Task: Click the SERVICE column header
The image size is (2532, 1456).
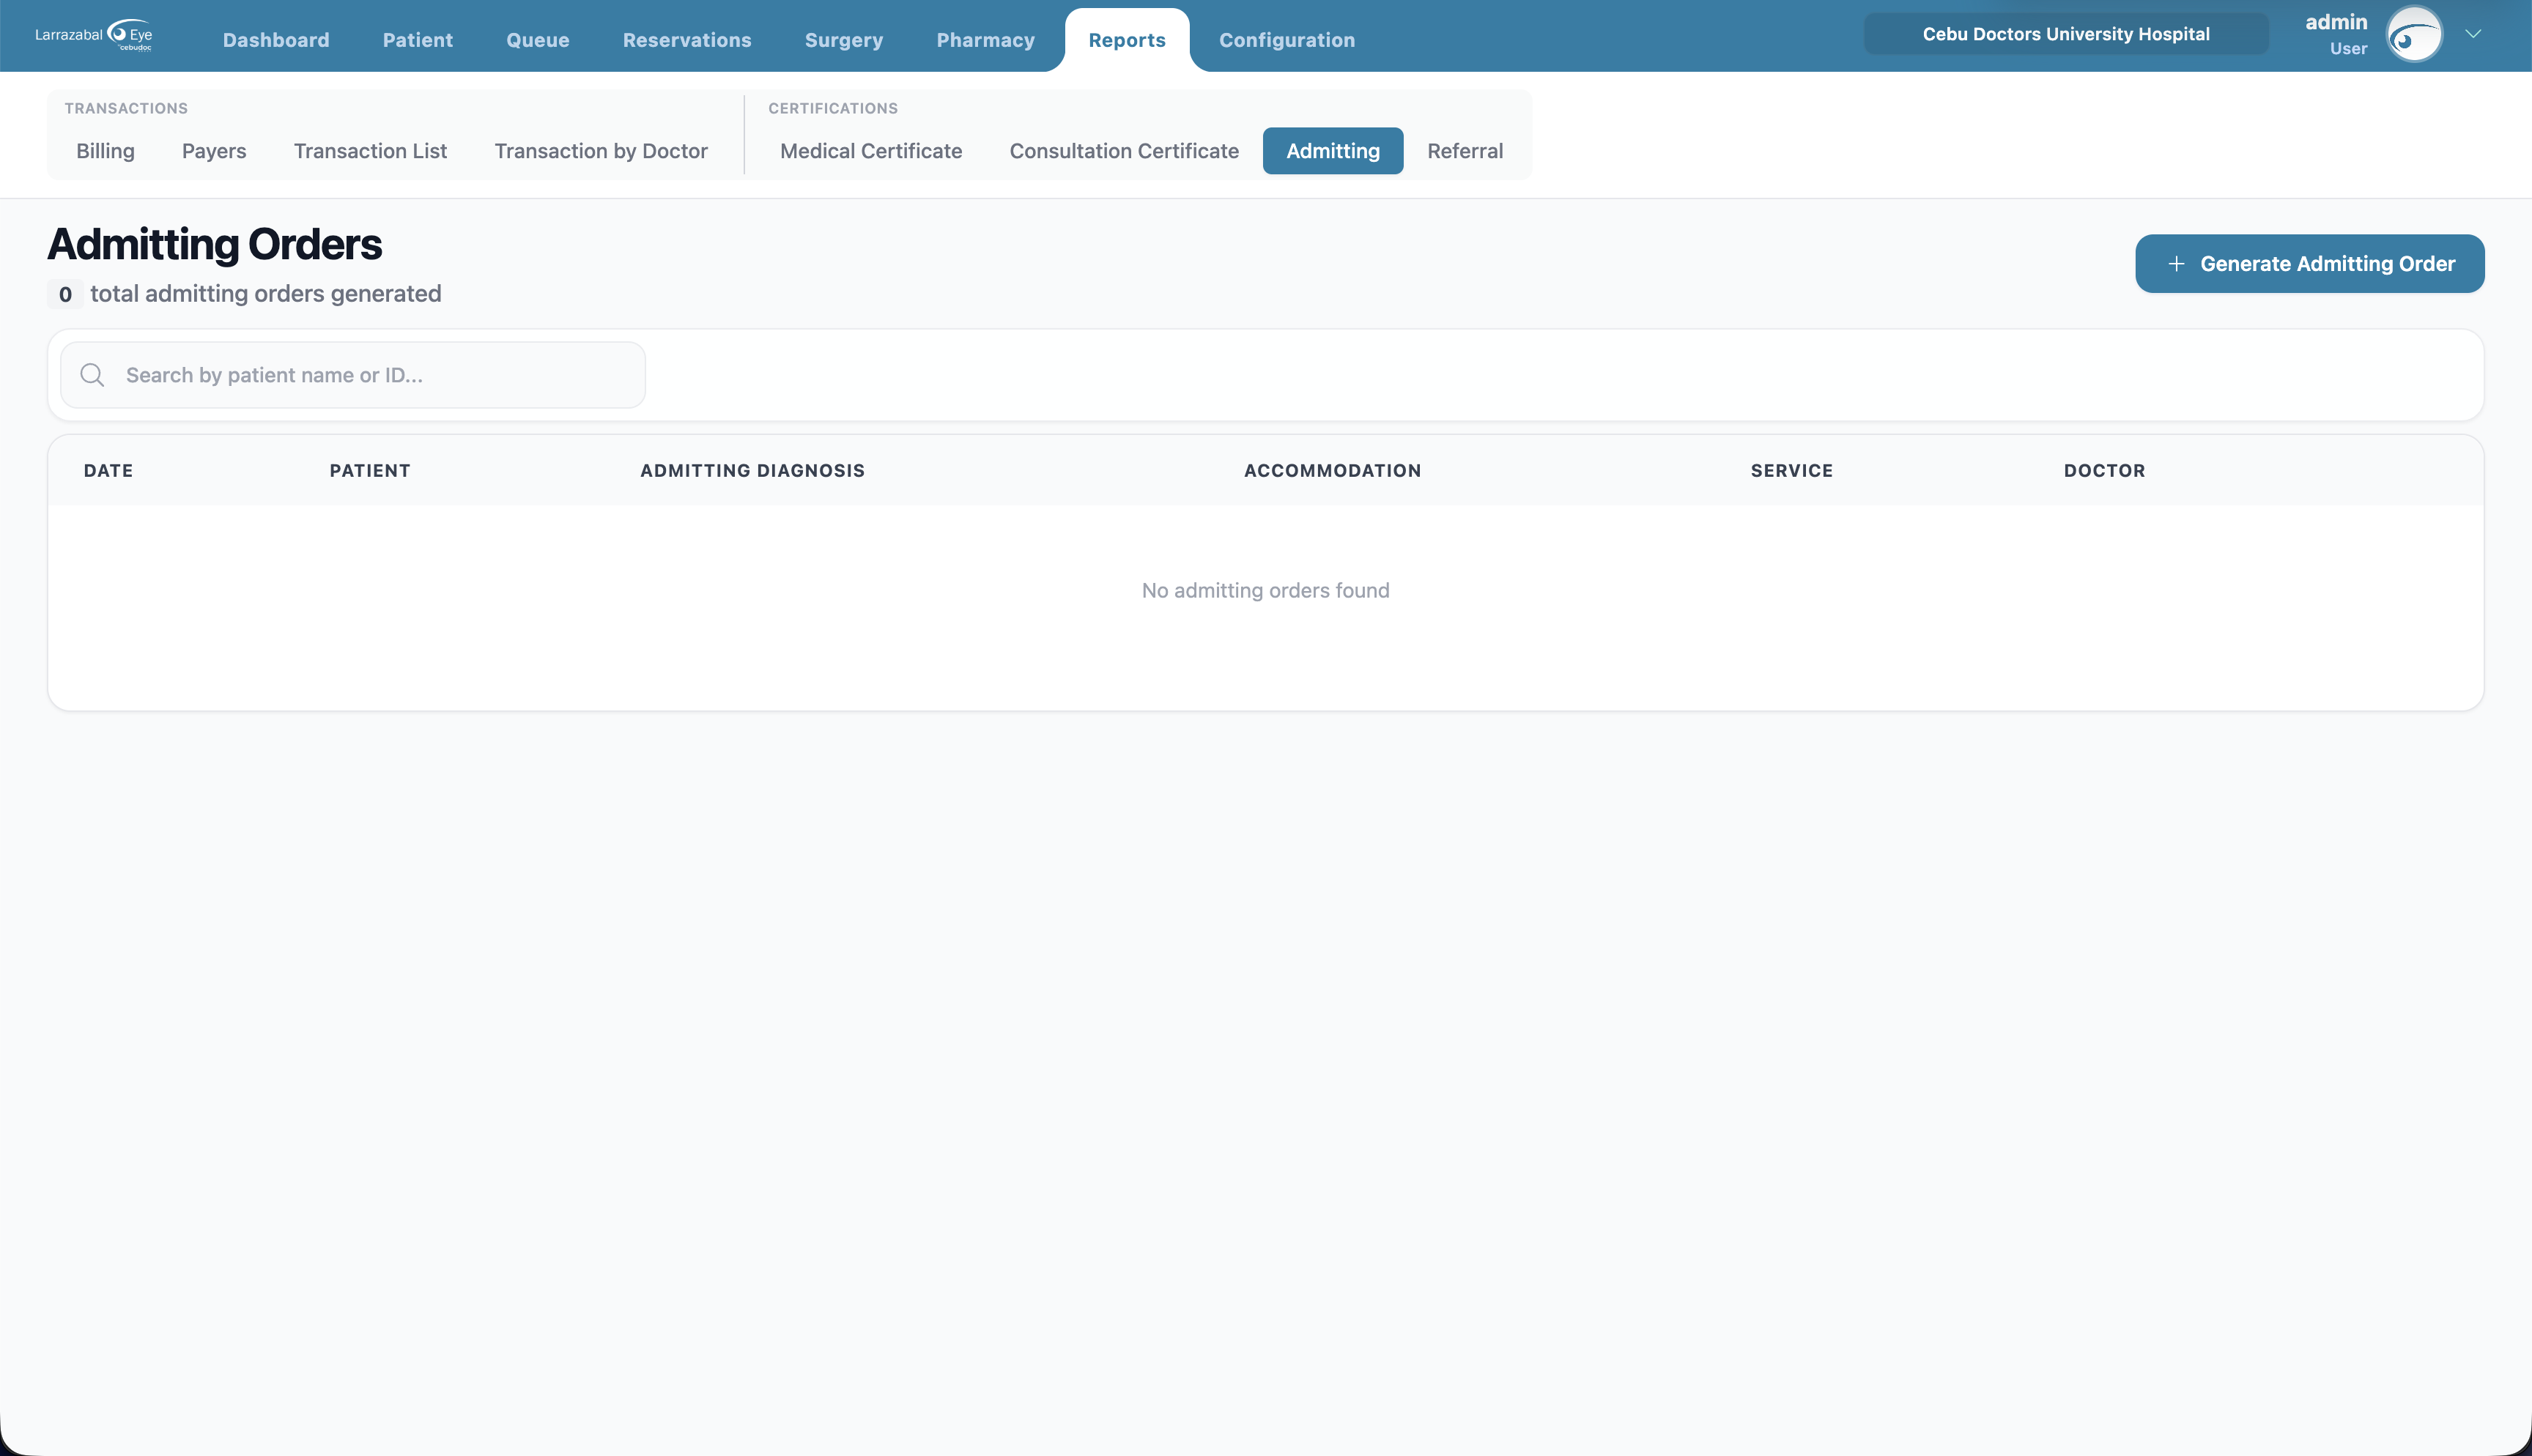Action: click(x=1791, y=471)
